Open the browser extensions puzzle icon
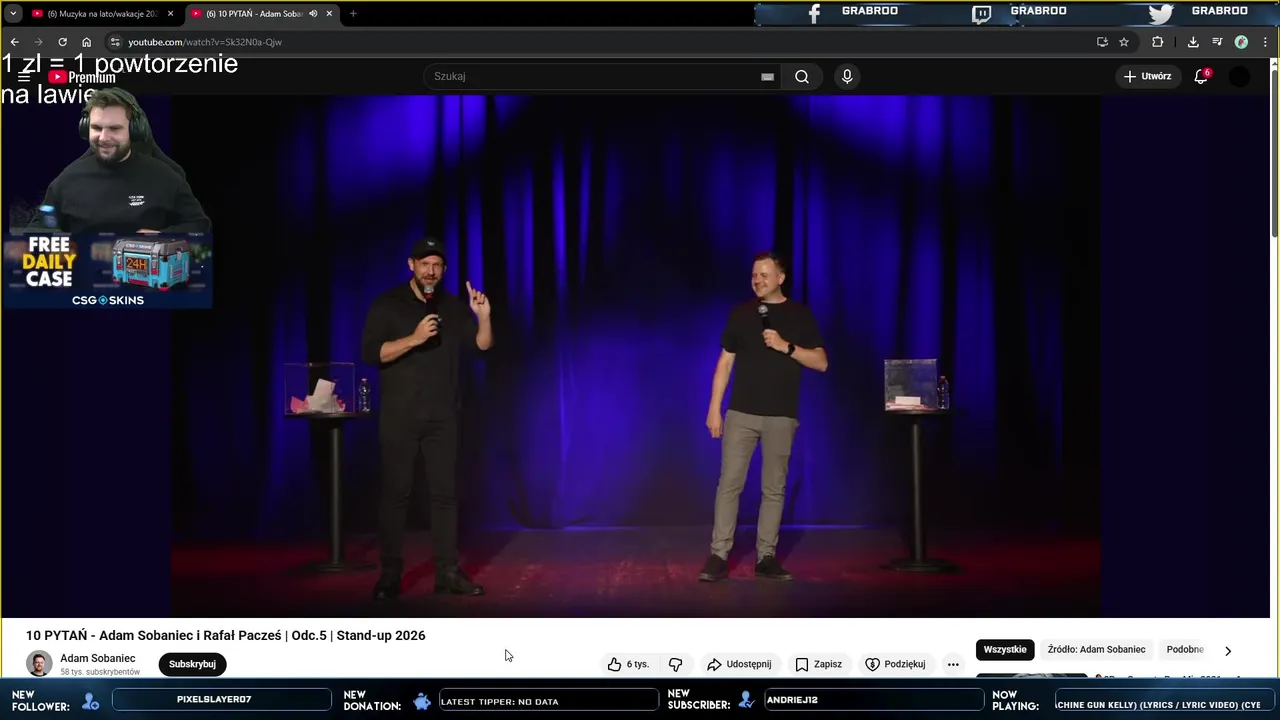Viewport: 1280px width, 720px height. (1158, 42)
